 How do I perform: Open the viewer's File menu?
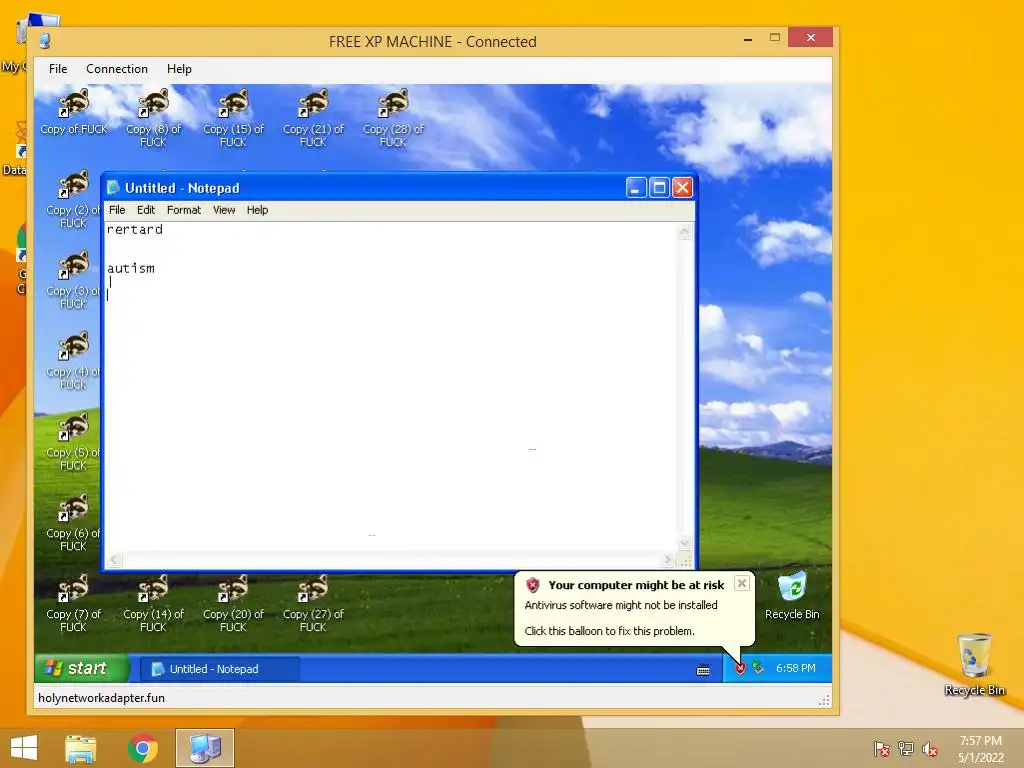(58, 69)
